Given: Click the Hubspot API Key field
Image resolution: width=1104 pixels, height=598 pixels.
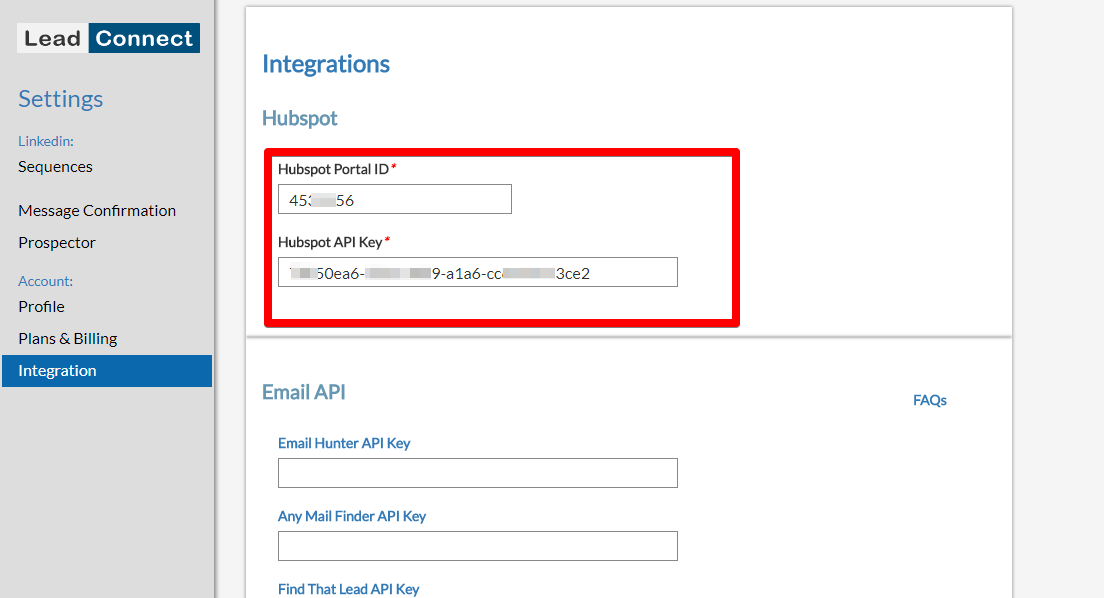Looking at the screenshot, I should coord(478,272).
